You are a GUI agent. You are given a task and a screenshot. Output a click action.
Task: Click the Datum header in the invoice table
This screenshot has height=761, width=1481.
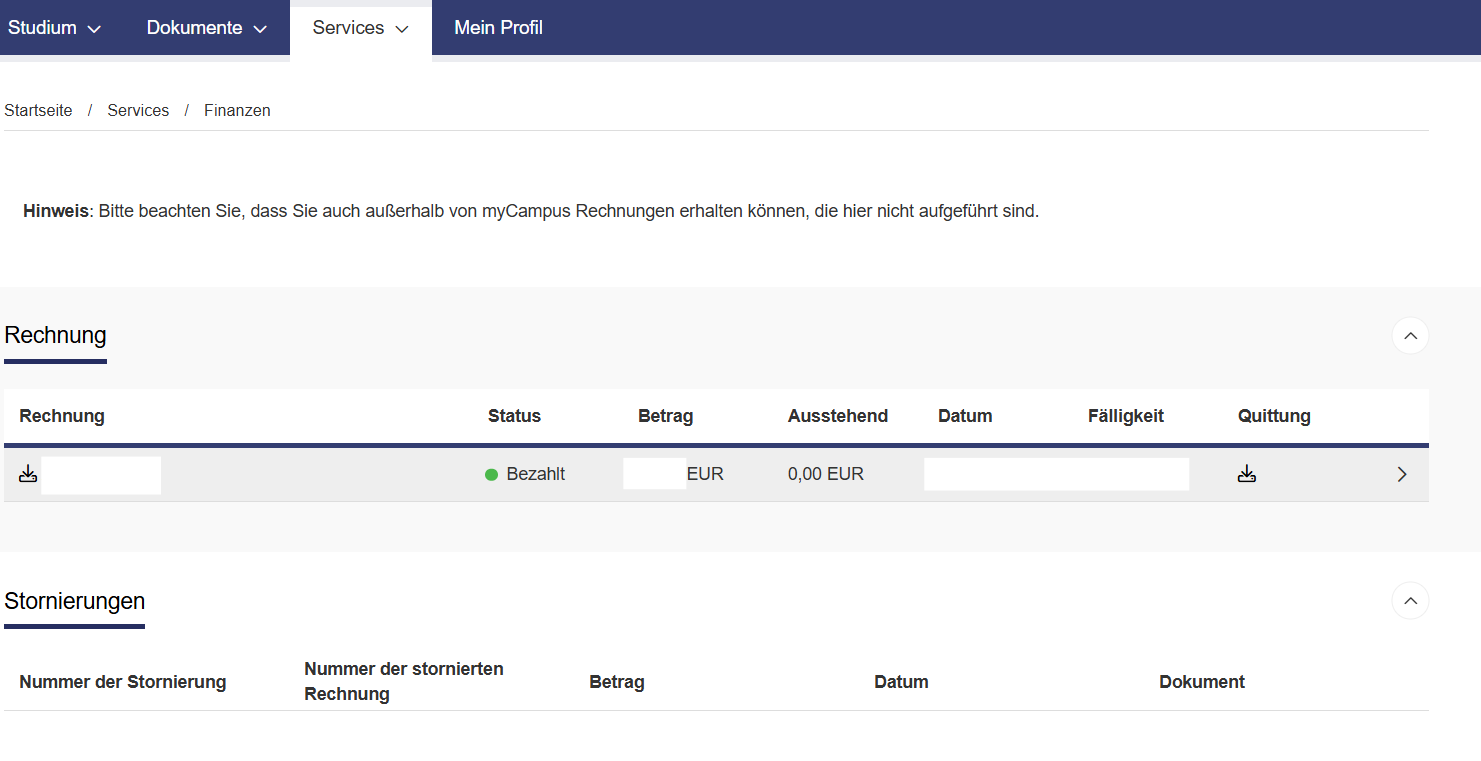[965, 416]
